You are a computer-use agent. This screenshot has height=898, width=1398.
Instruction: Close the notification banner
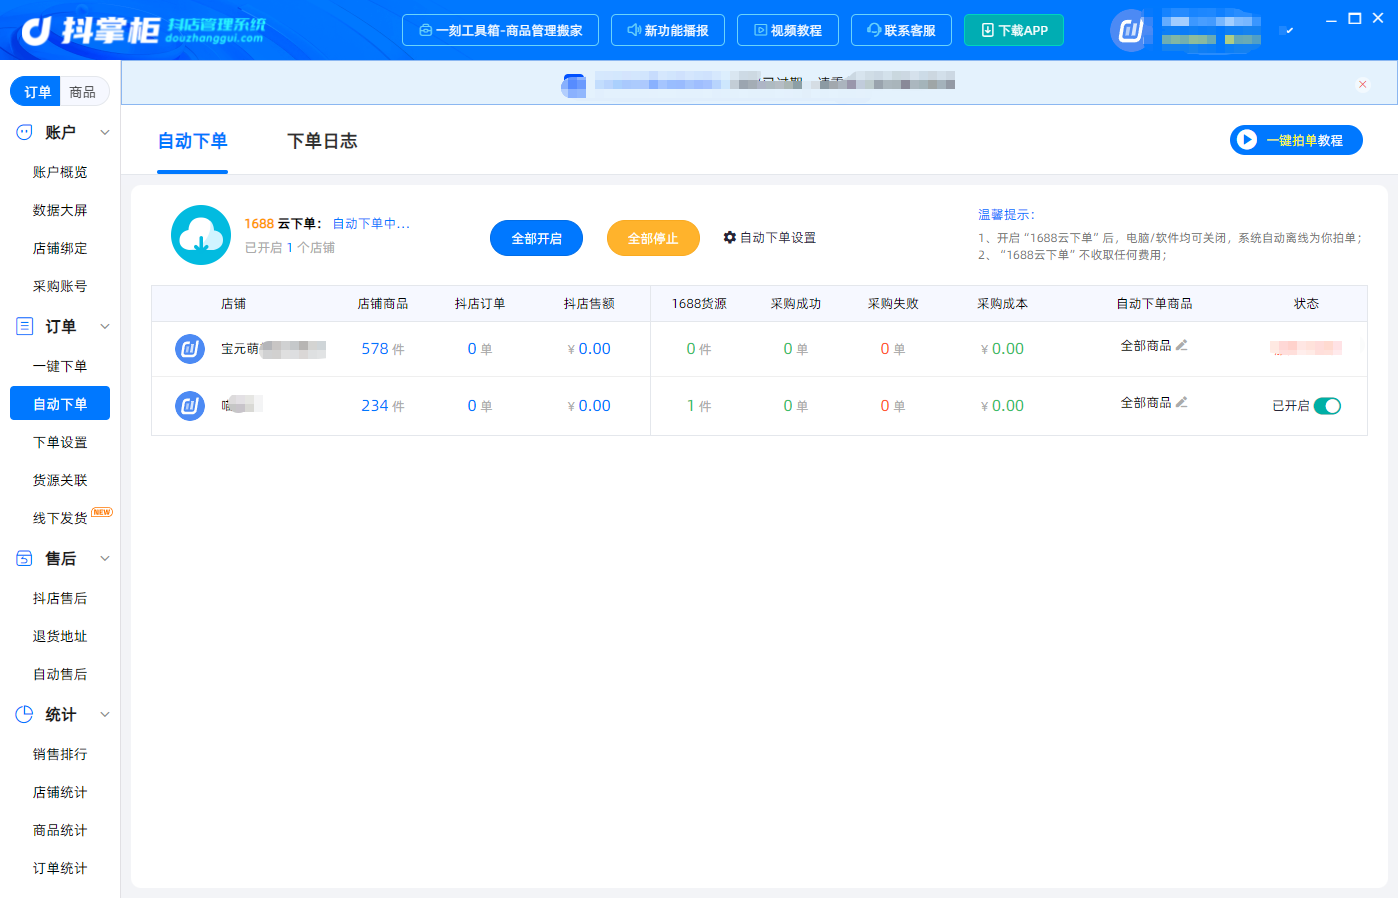click(x=1362, y=84)
